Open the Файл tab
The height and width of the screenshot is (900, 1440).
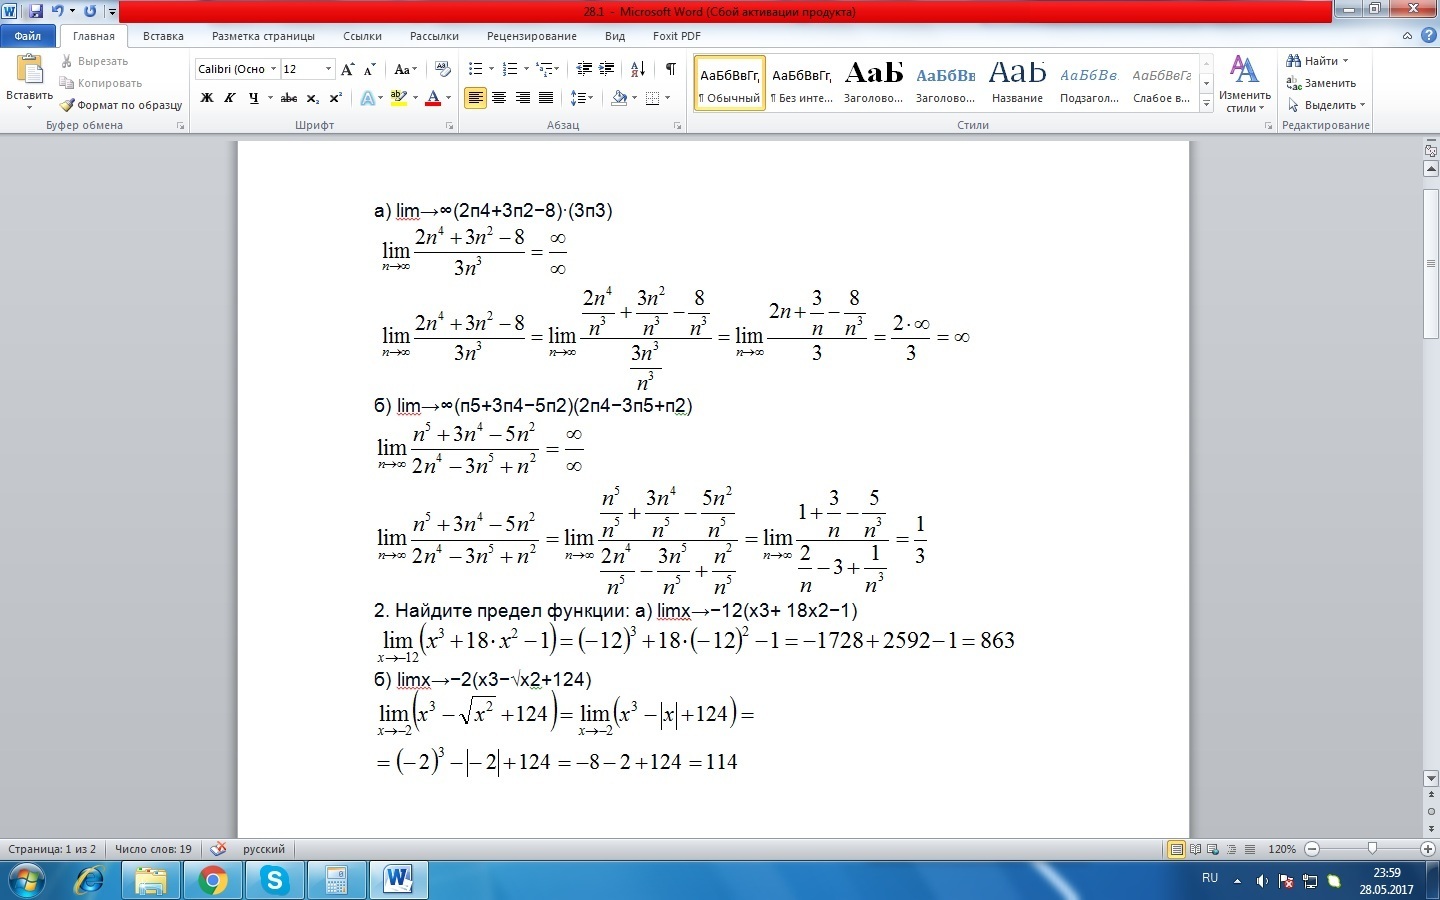[28, 36]
